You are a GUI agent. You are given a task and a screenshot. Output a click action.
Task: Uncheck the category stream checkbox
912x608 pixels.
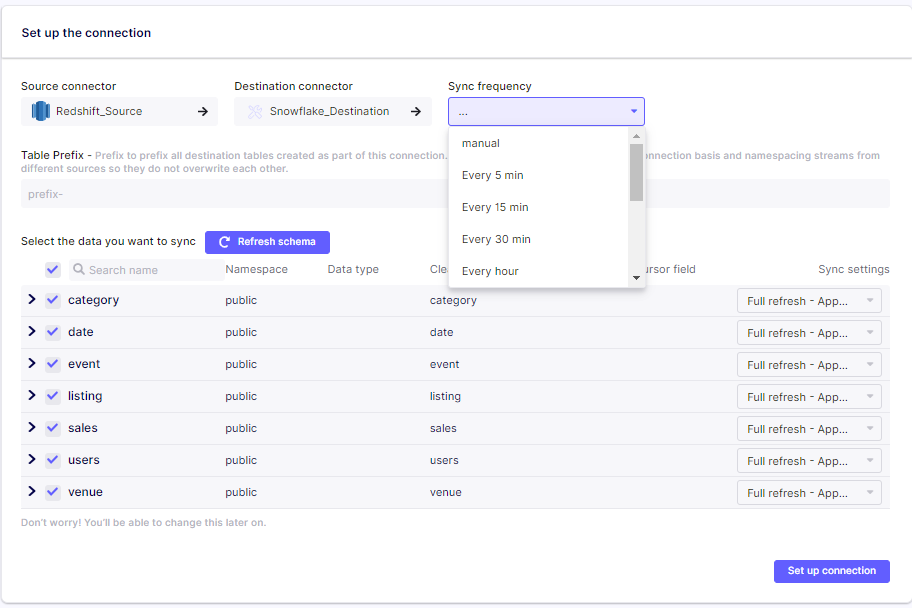click(53, 300)
